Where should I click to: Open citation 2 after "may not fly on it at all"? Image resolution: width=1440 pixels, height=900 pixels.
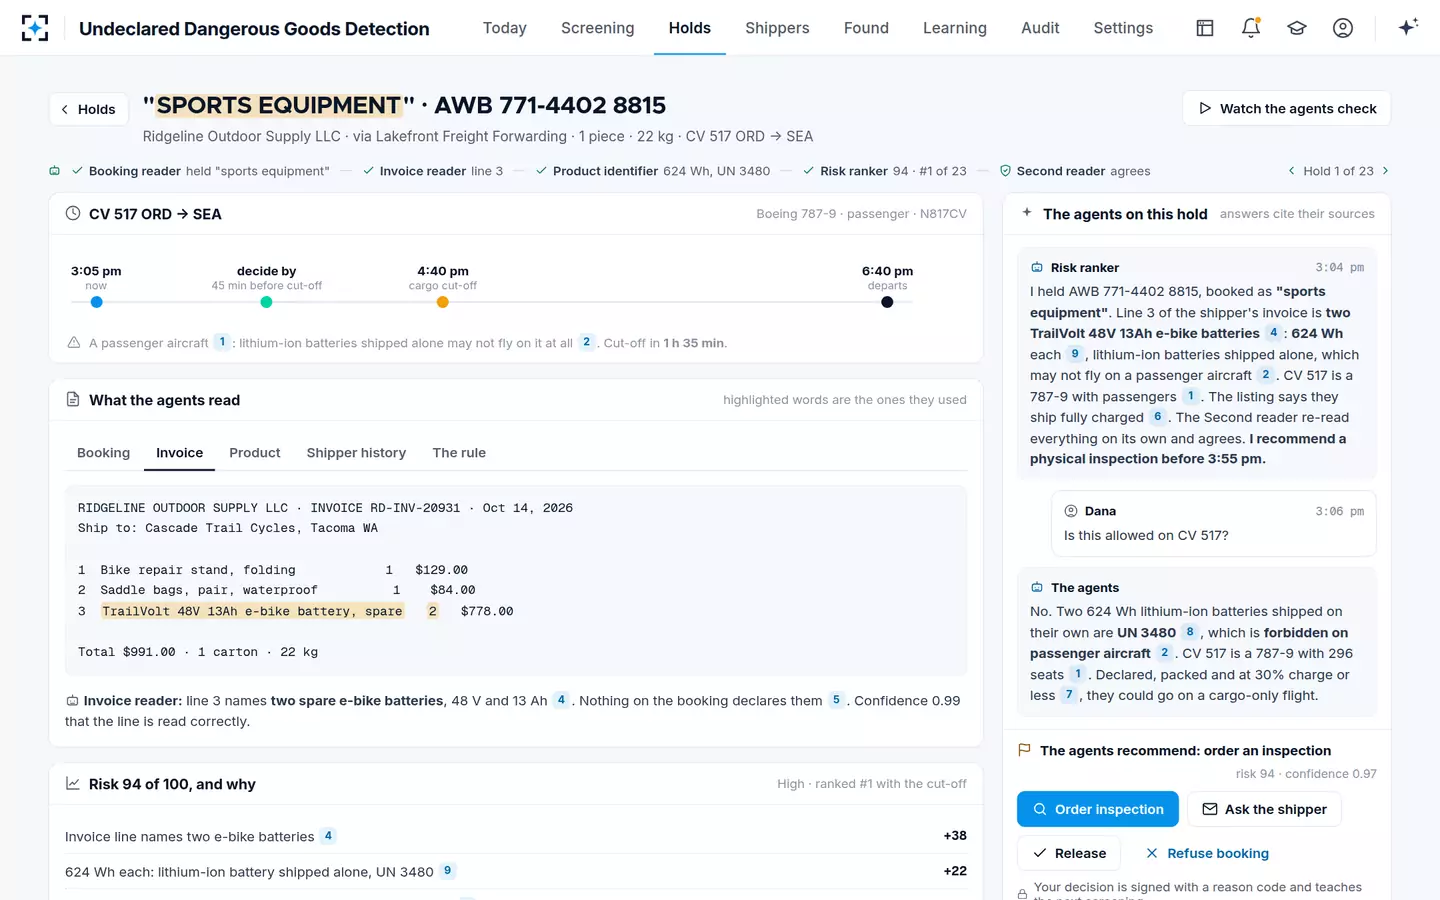tap(587, 342)
